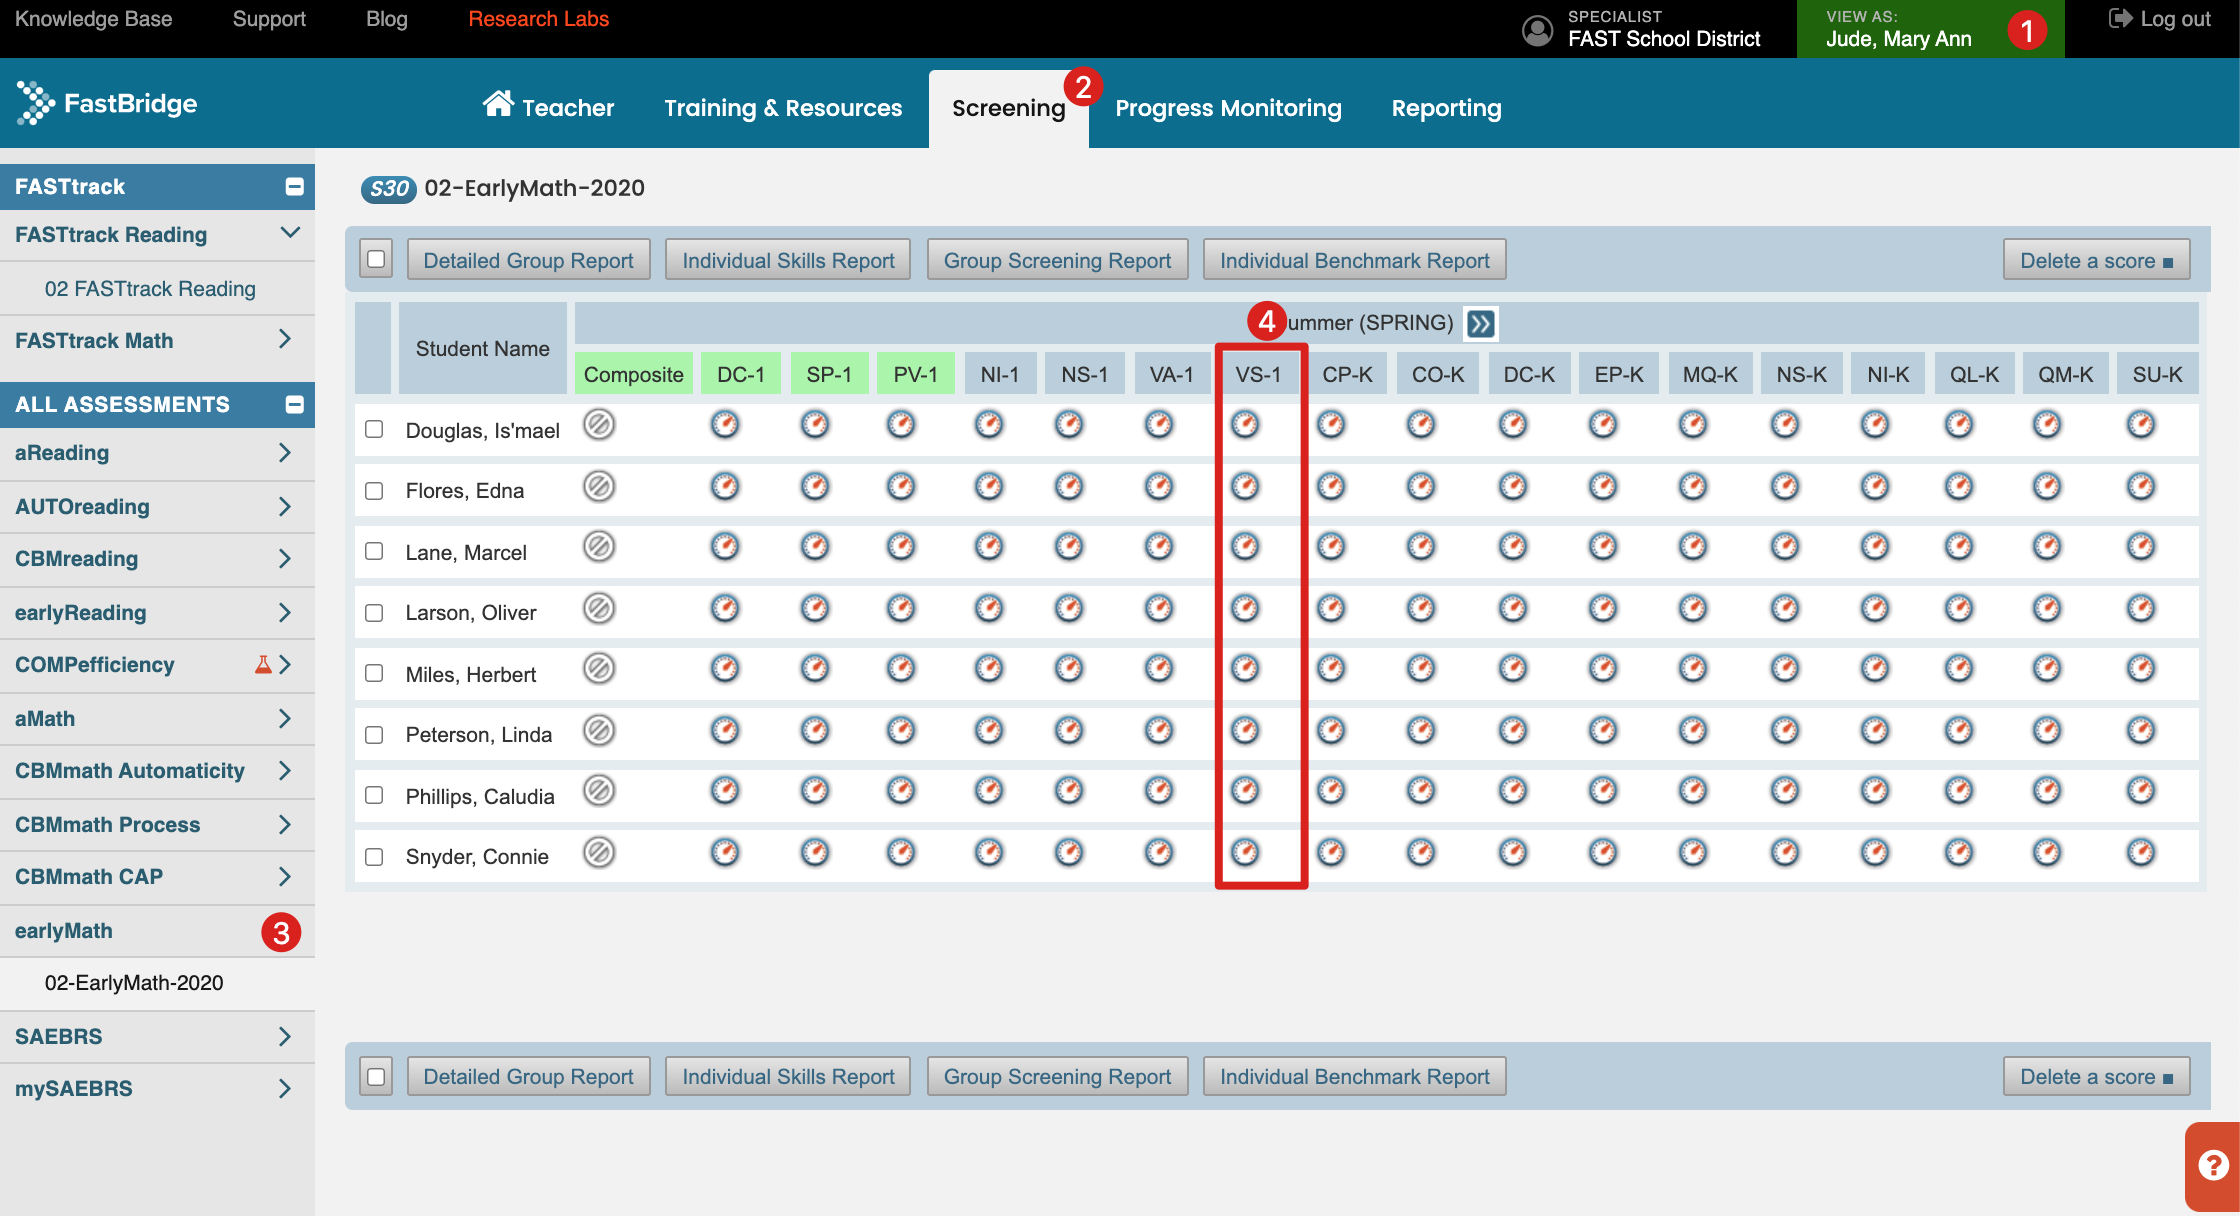Click the top Detailed Group Report button
This screenshot has width=2240, height=1216.
point(528,260)
